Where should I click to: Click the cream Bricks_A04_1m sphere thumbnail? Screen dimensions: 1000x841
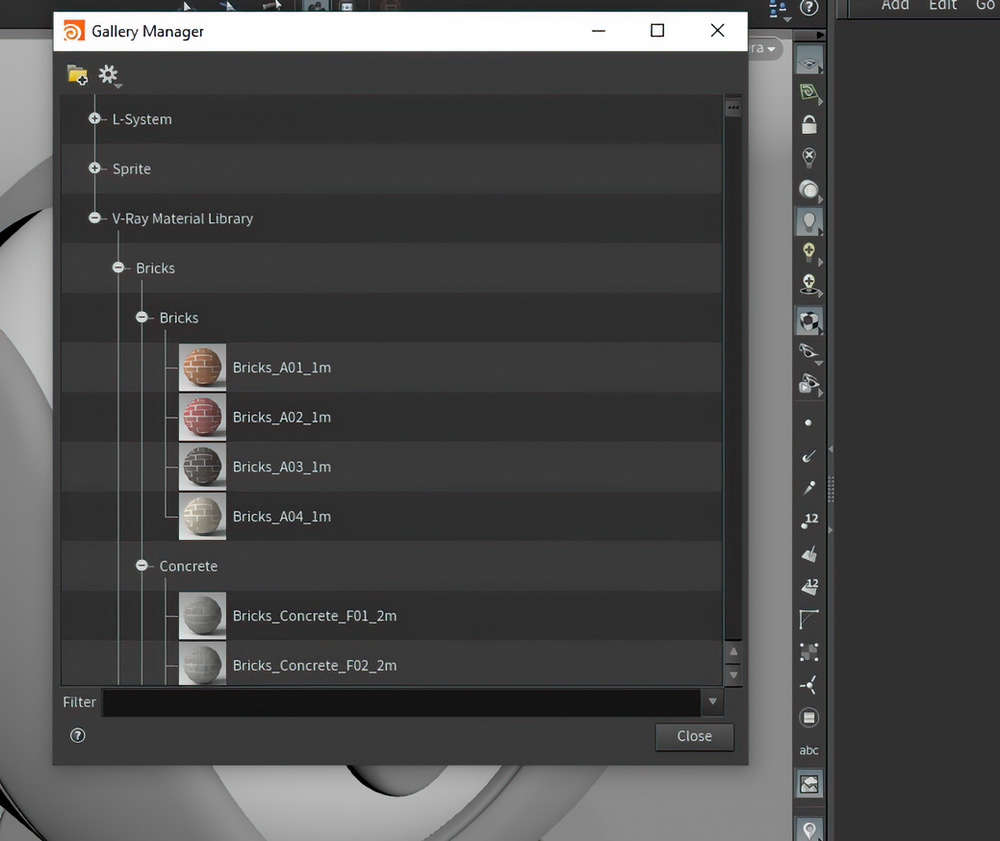coord(202,516)
